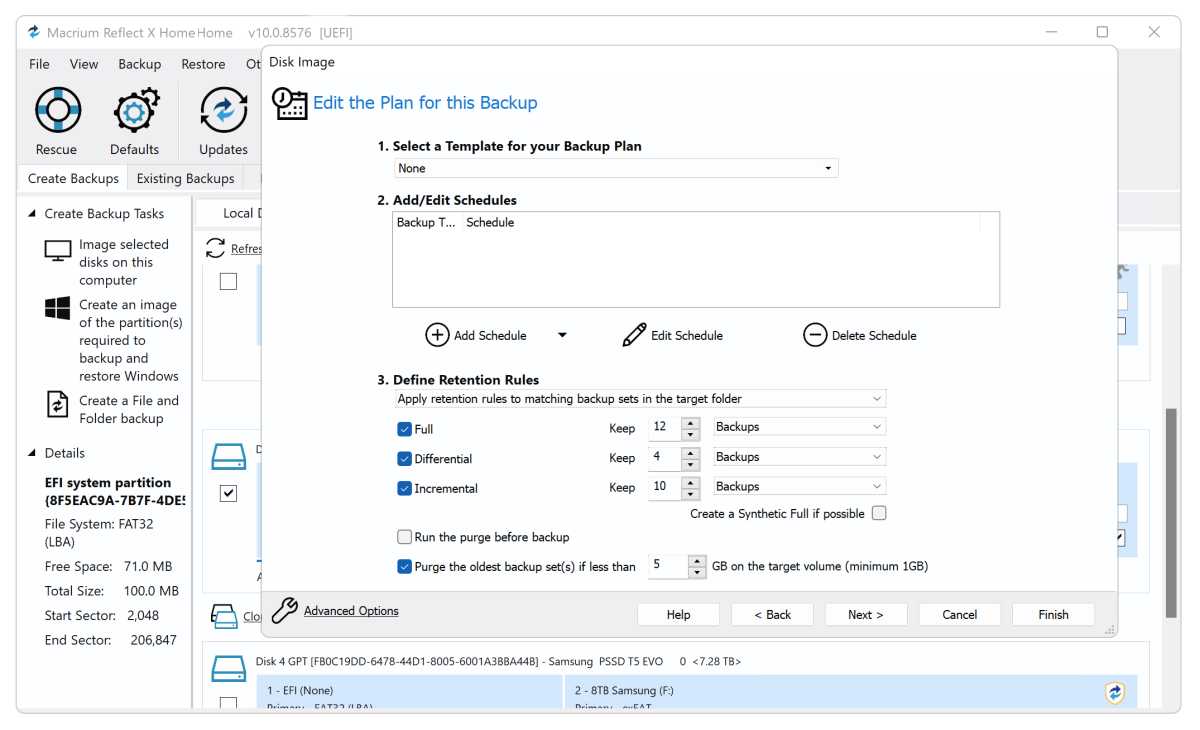Open the Add Schedule dropdown arrow
Screen dimensions: 1200x730
tap(562, 335)
